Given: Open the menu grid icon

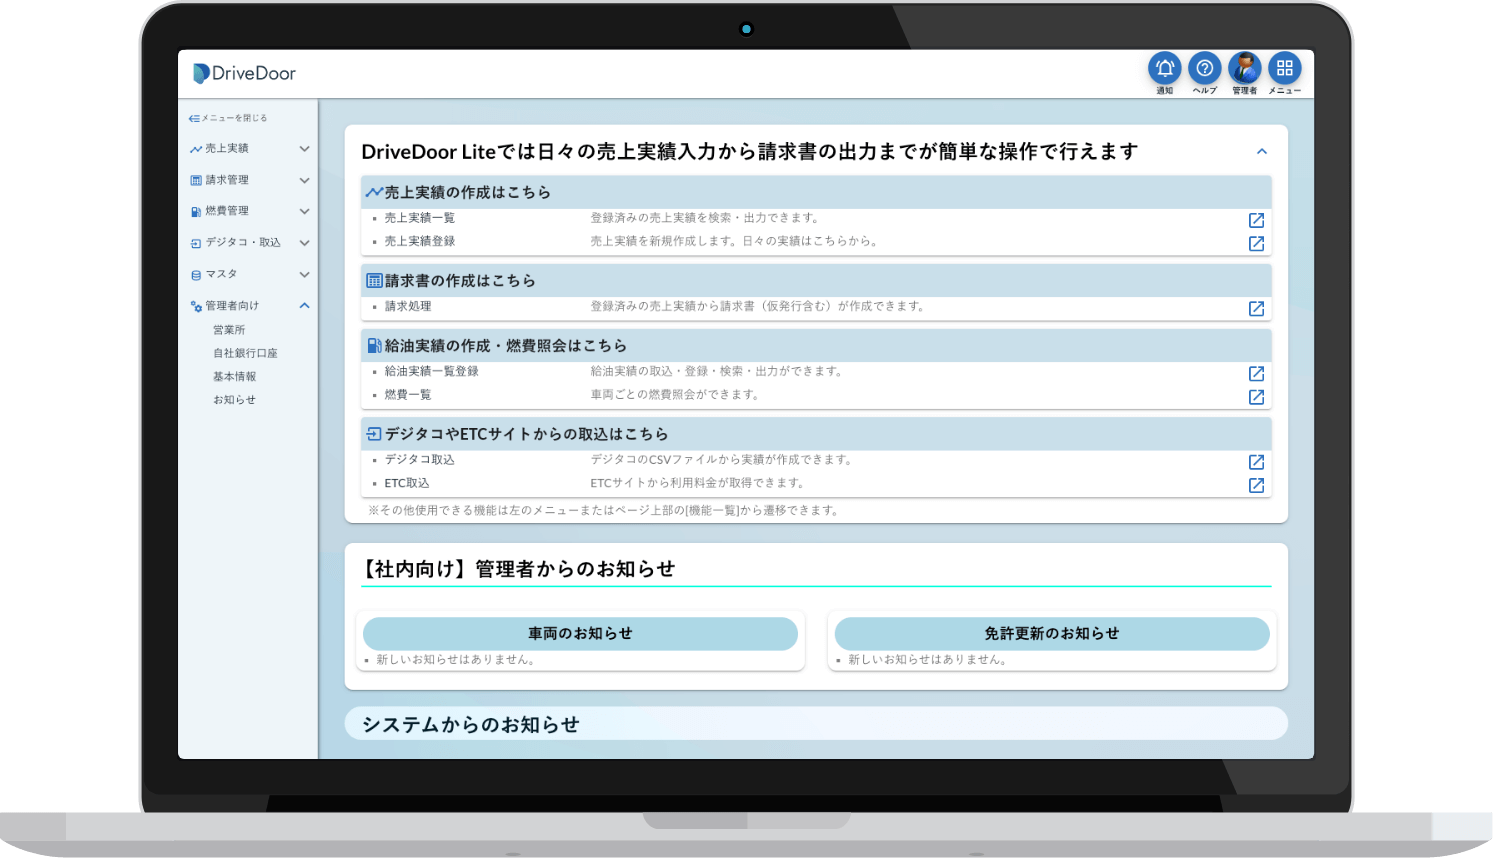Looking at the screenshot, I should point(1285,68).
